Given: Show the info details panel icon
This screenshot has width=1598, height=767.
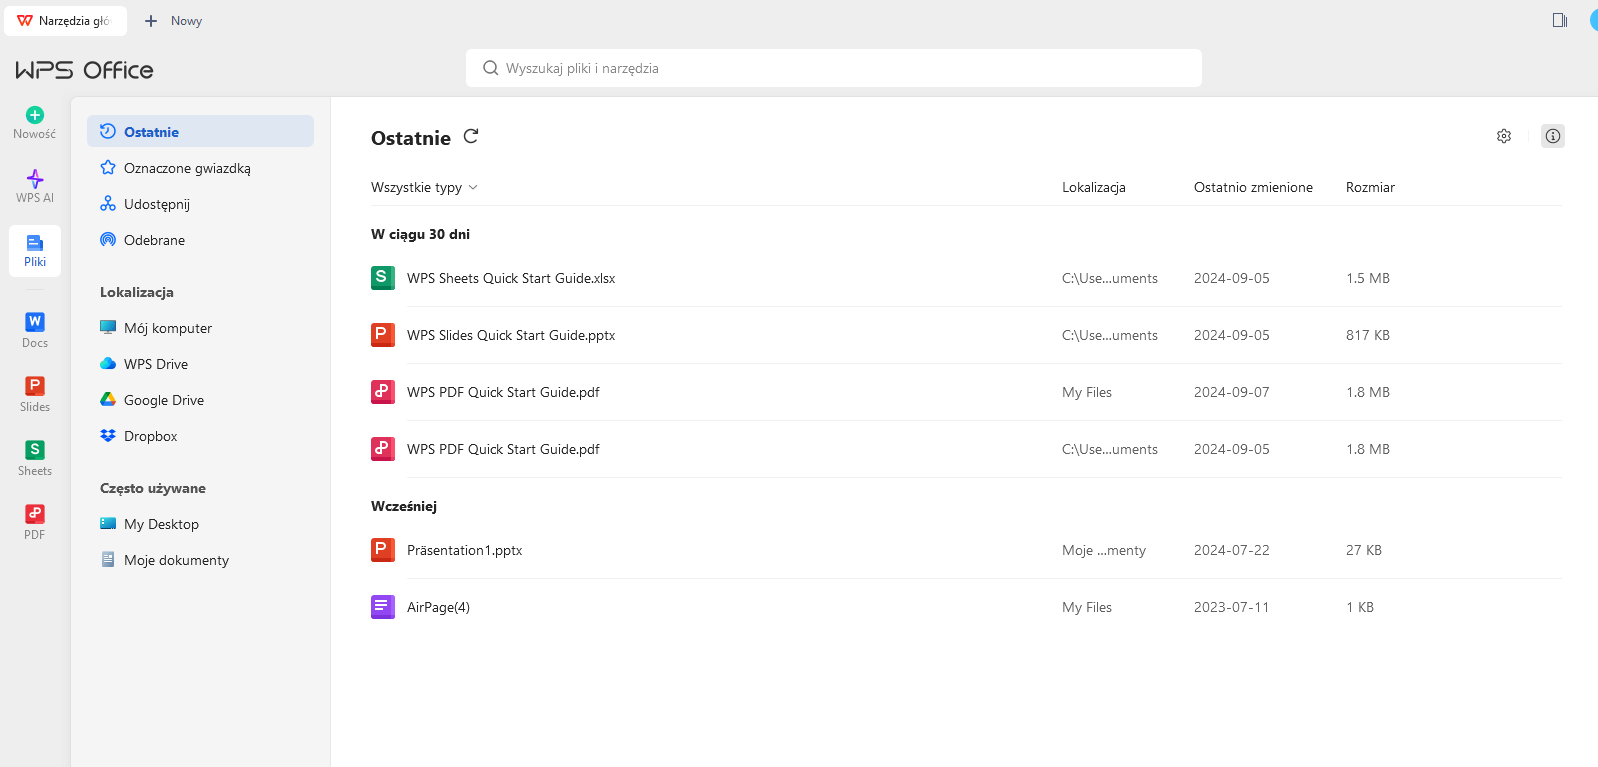Looking at the screenshot, I should [x=1553, y=136].
